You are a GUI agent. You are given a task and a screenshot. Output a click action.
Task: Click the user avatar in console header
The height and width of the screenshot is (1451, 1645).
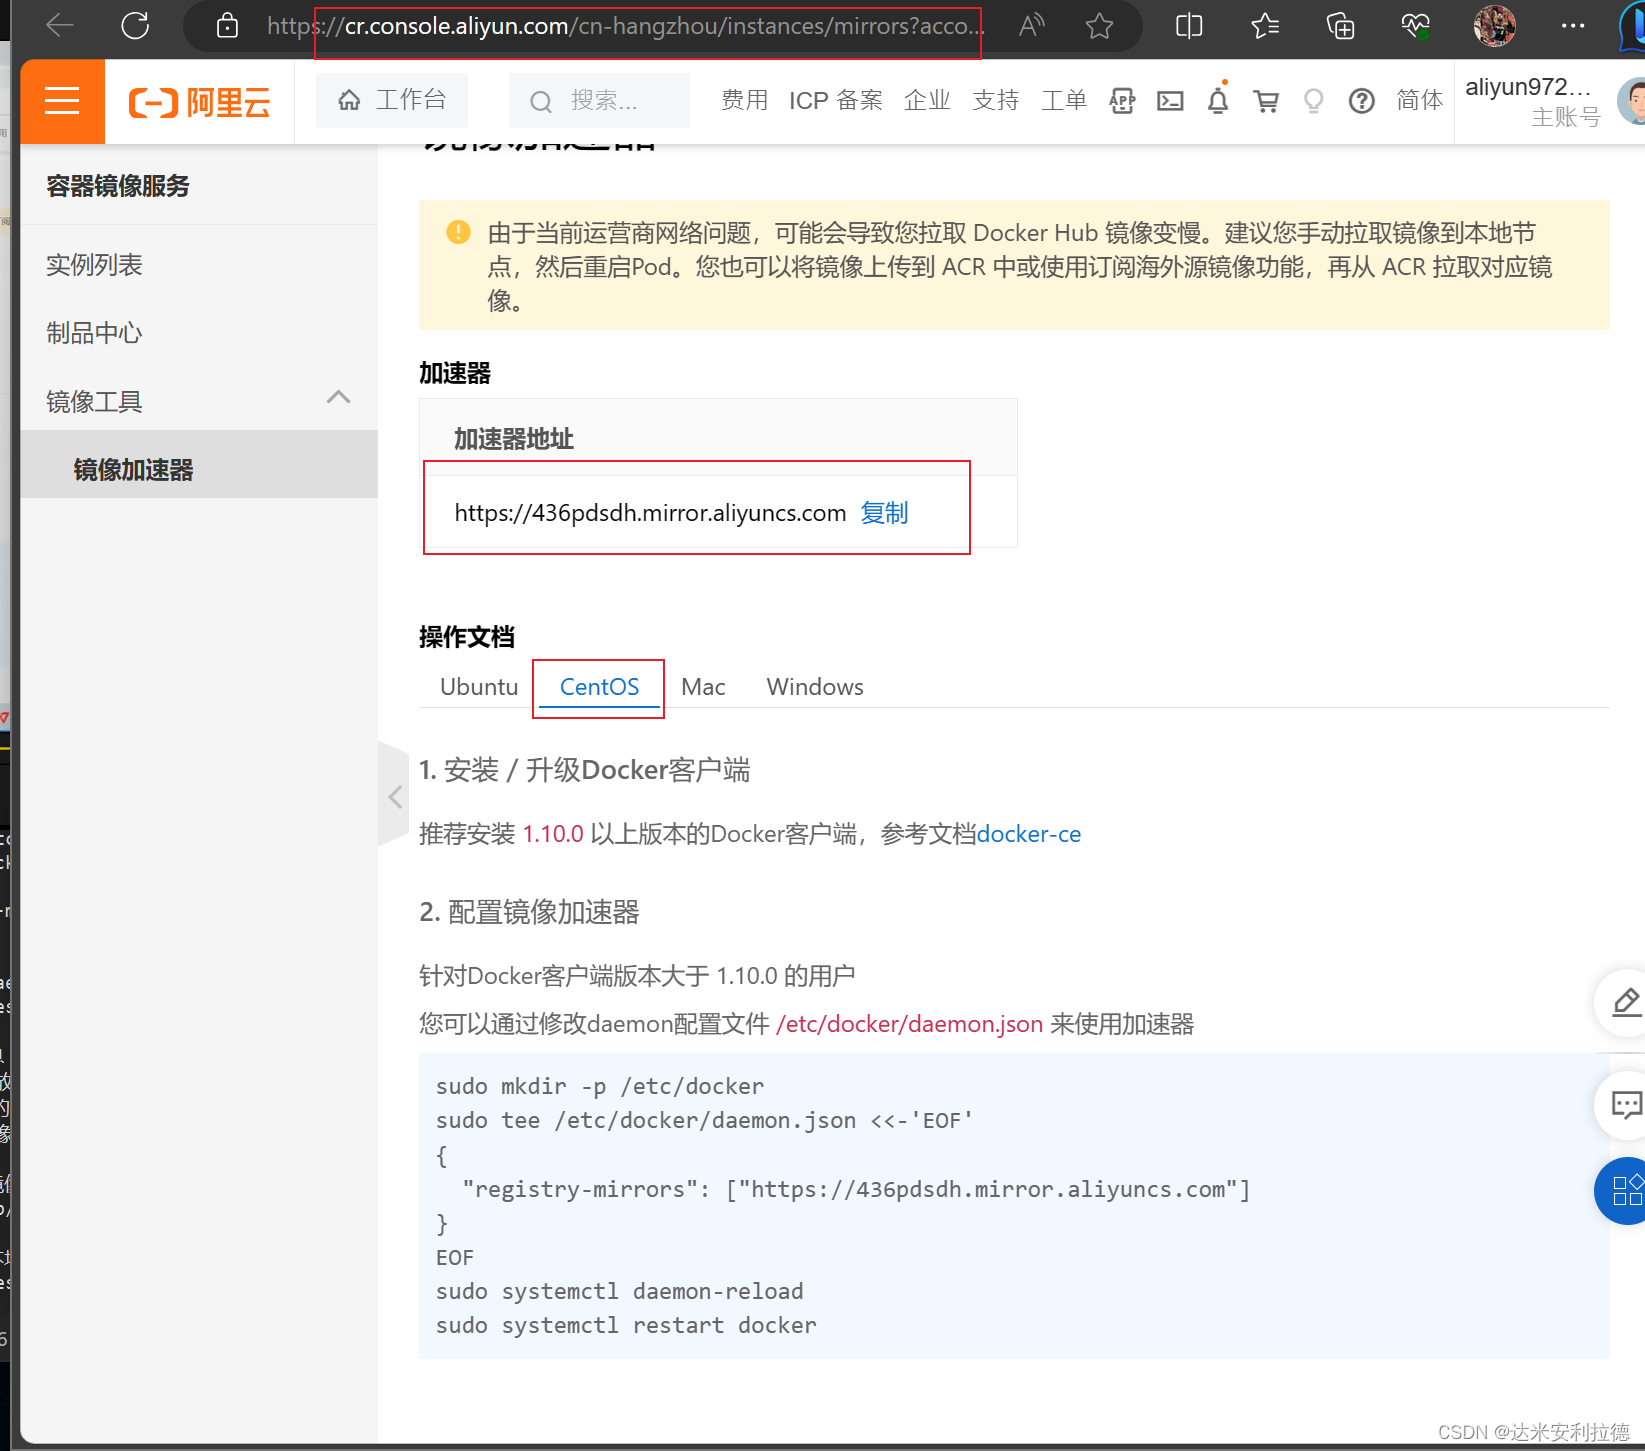(1632, 101)
